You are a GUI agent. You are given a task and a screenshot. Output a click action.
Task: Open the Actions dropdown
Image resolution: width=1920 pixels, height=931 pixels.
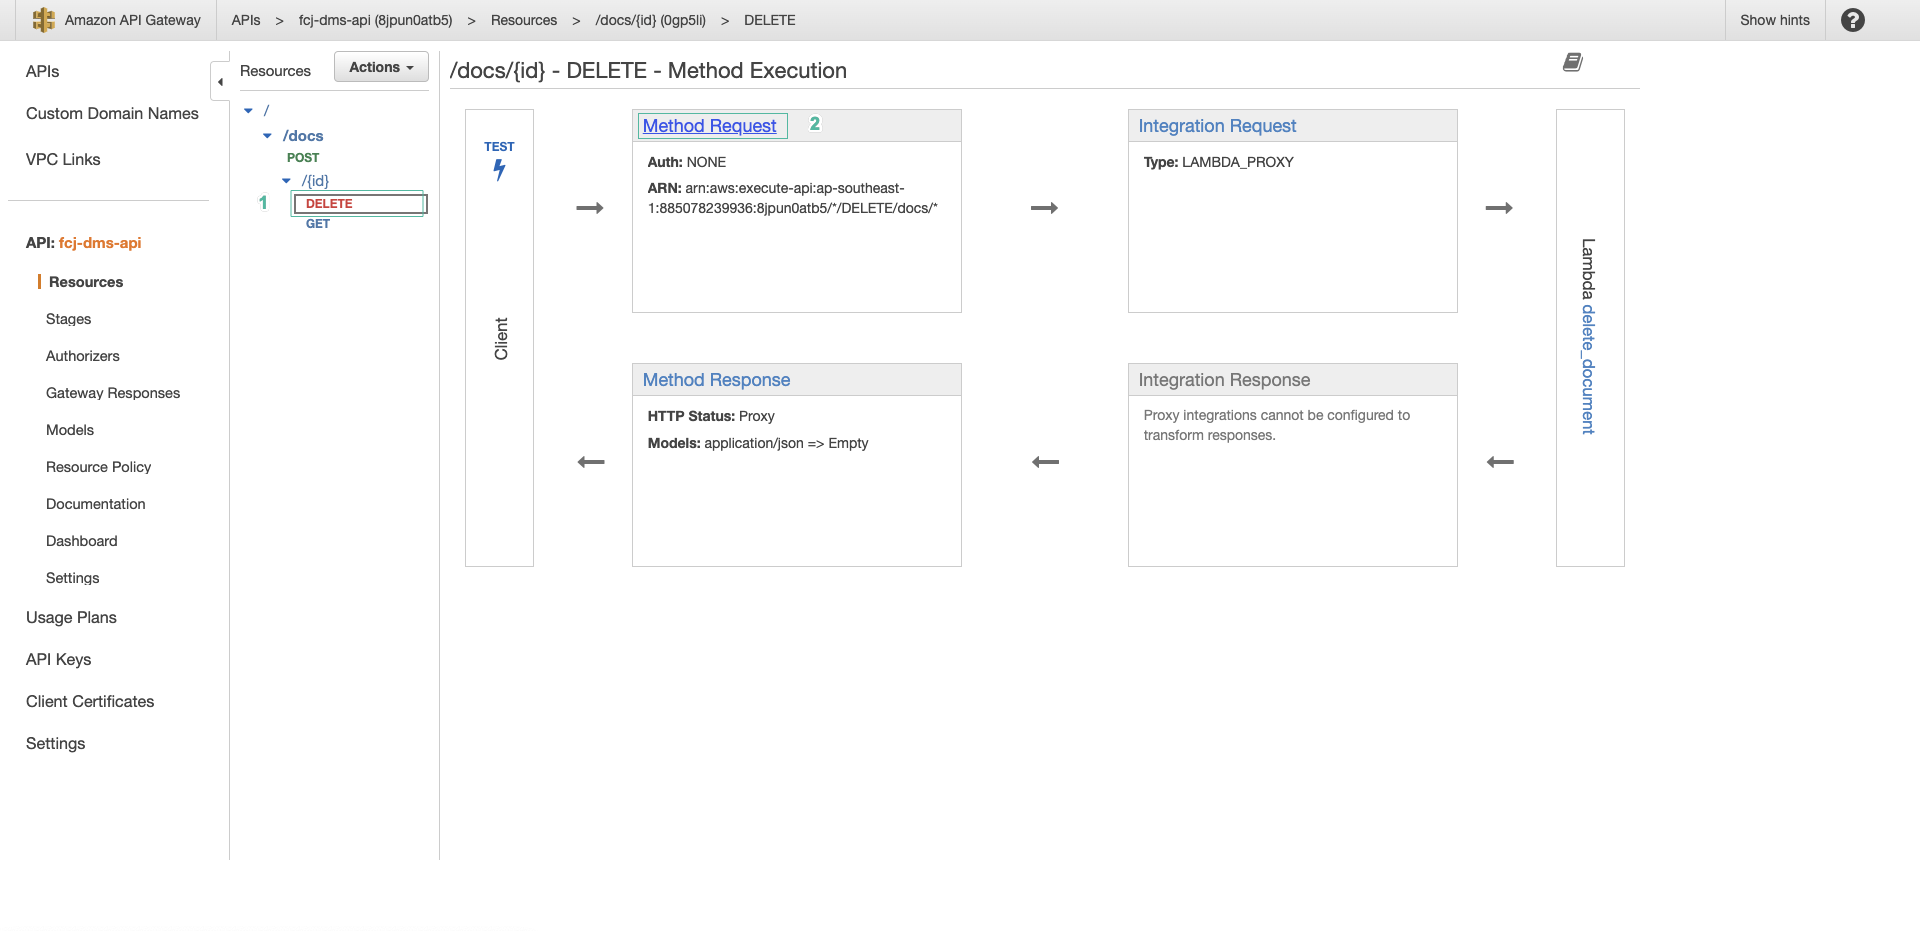click(381, 67)
